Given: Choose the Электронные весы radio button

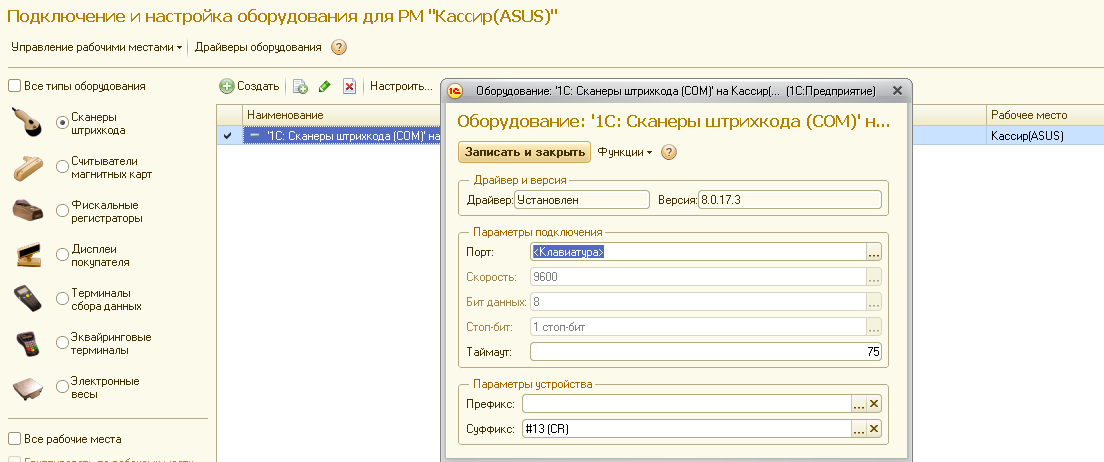Looking at the screenshot, I should click(x=63, y=387).
